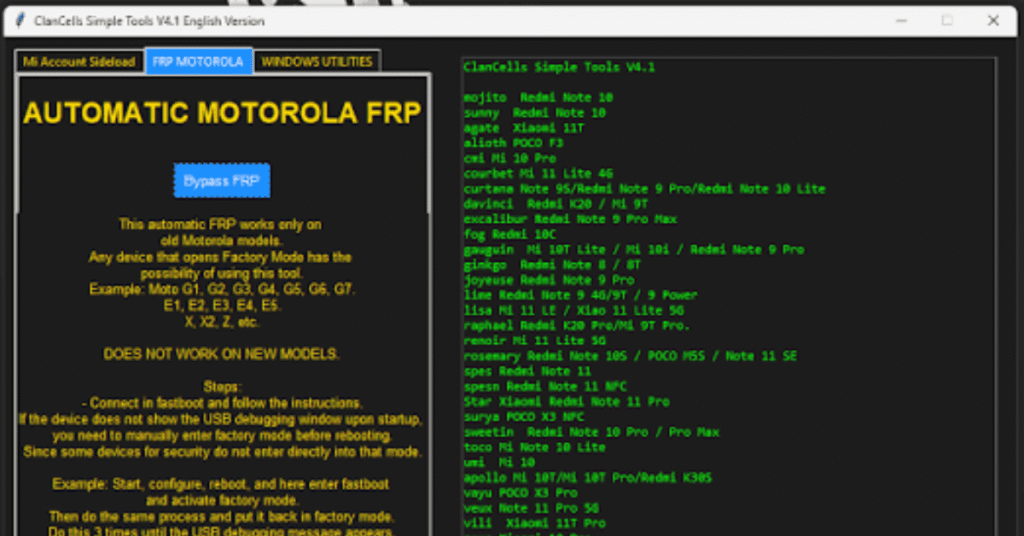Select the 'courbet Mi 11 Lite 4G' line
The height and width of the screenshot is (536, 1024).
click(x=538, y=174)
